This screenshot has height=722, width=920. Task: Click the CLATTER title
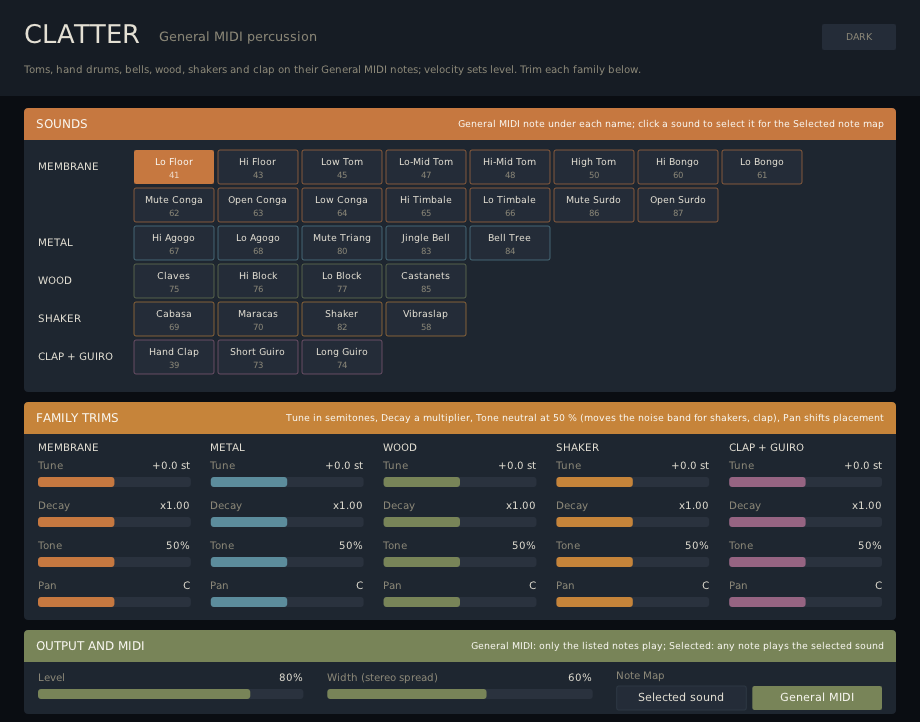(x=82, y=35)
